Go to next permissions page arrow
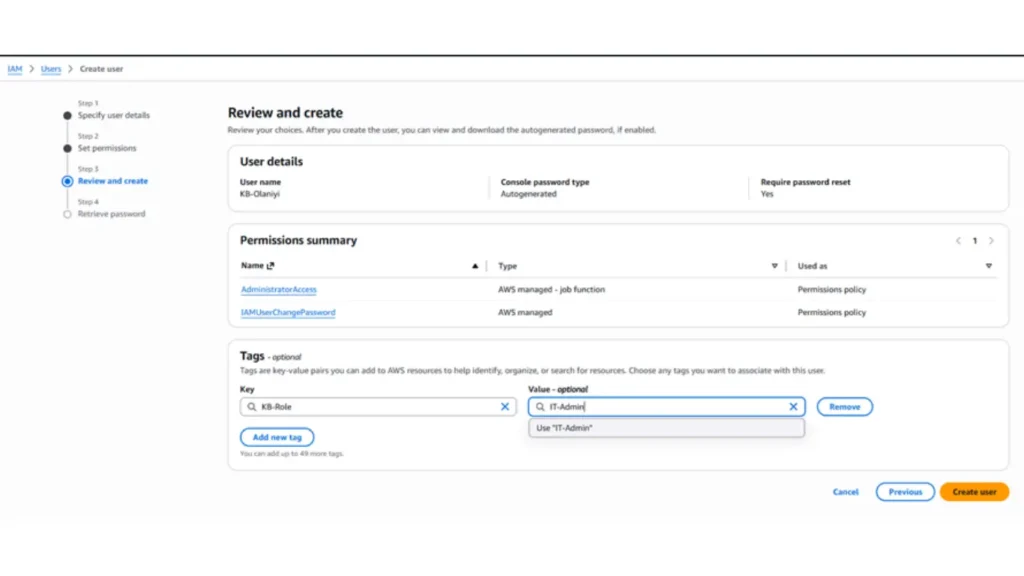The height and width of the screenshot is (576, 1024). coord(991,241)
